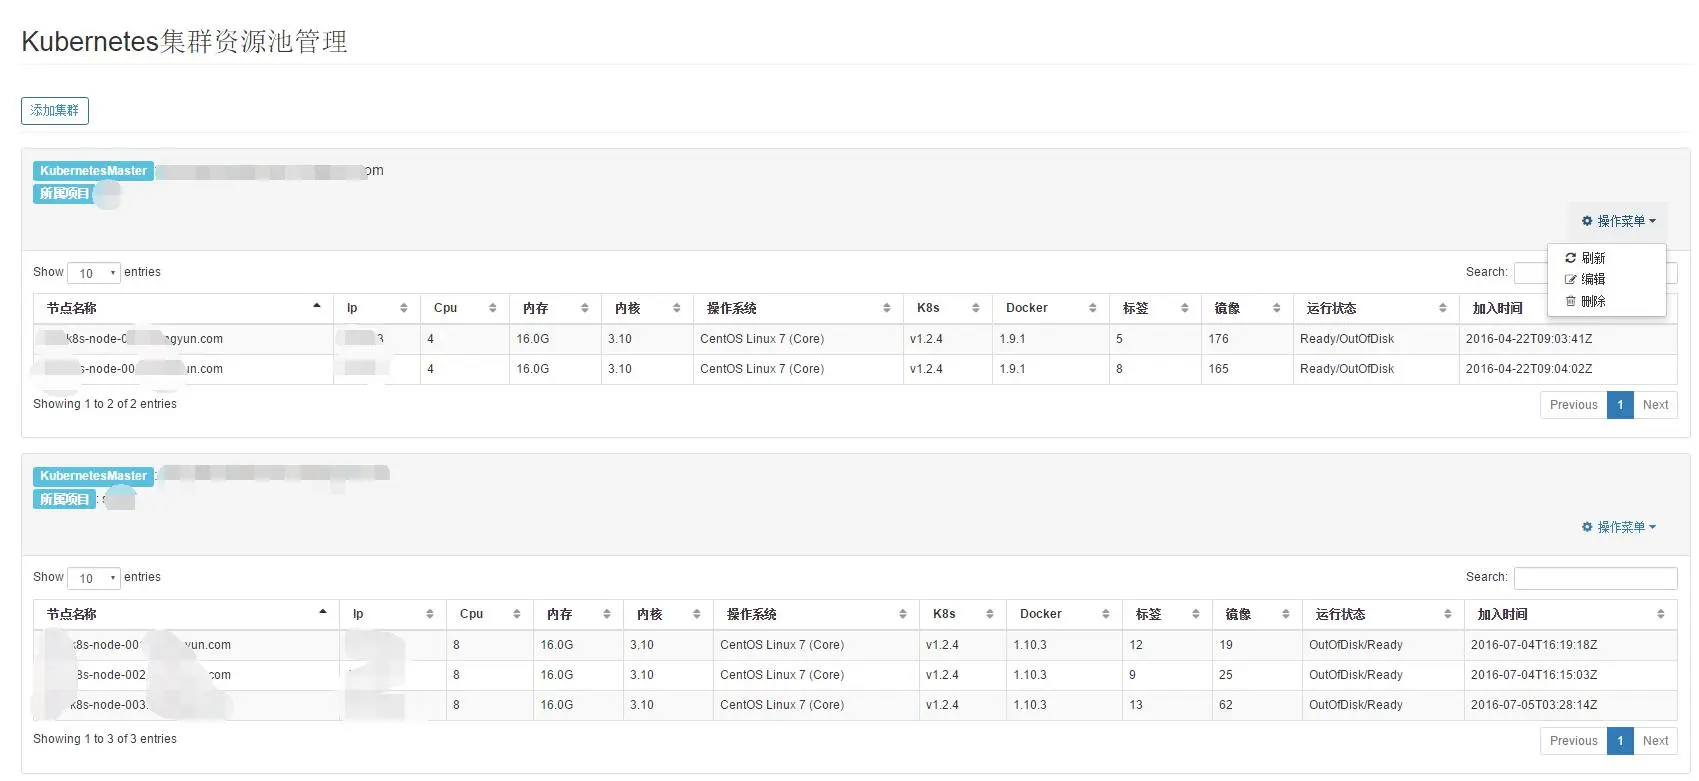The width and height of the screenshot is (1699, 781).
Task: Sort second table by Cpu column
Action: coord(490,614)
